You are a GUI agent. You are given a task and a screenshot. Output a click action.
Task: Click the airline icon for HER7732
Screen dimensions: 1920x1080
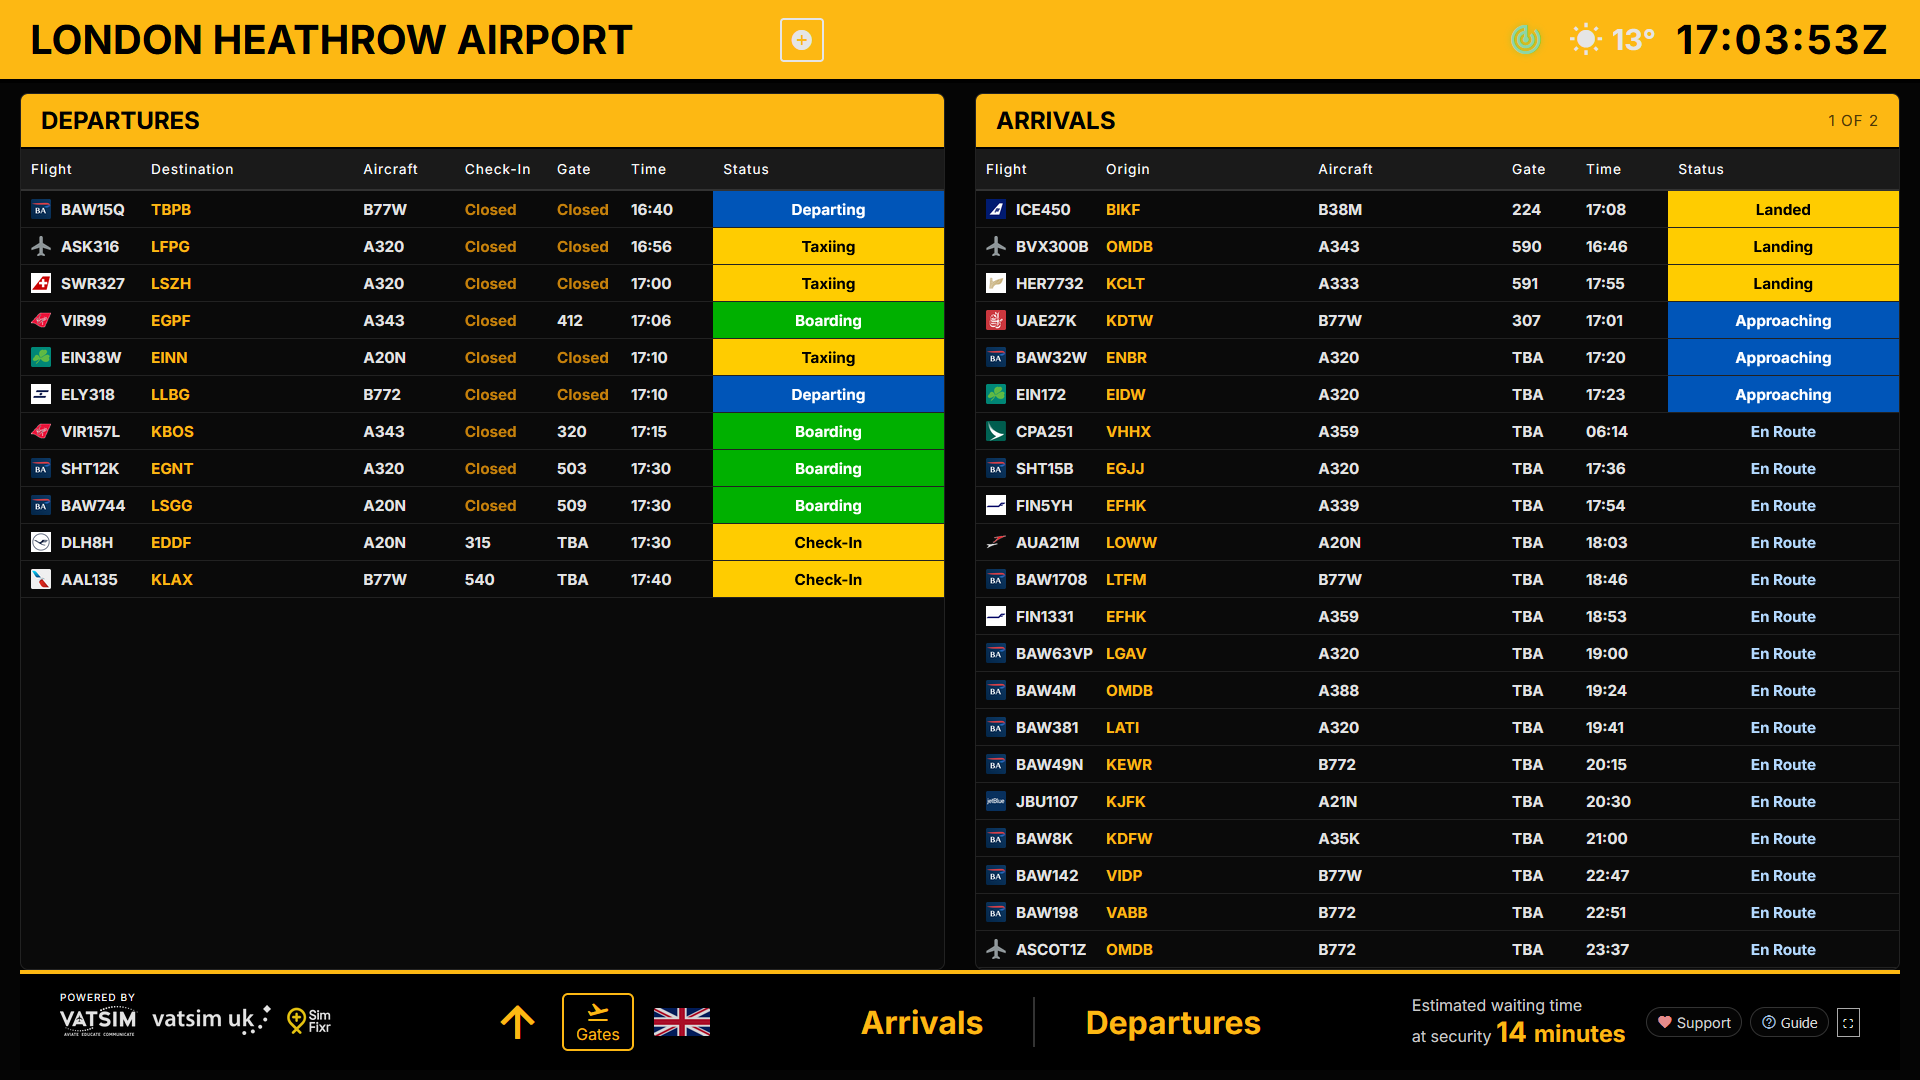pos(996,284)
